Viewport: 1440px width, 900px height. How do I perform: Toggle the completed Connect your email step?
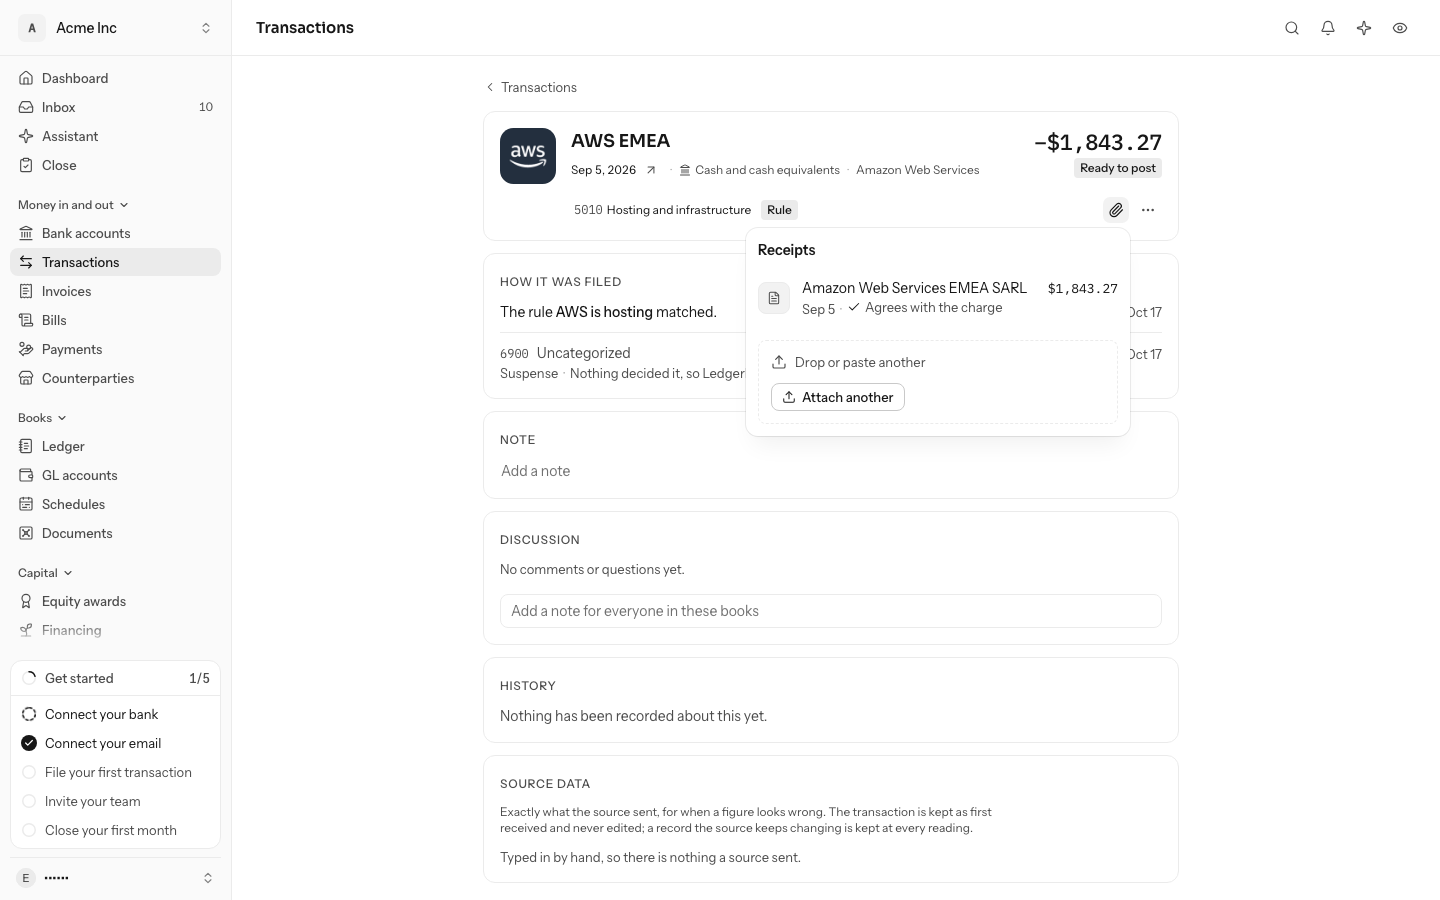116,743
